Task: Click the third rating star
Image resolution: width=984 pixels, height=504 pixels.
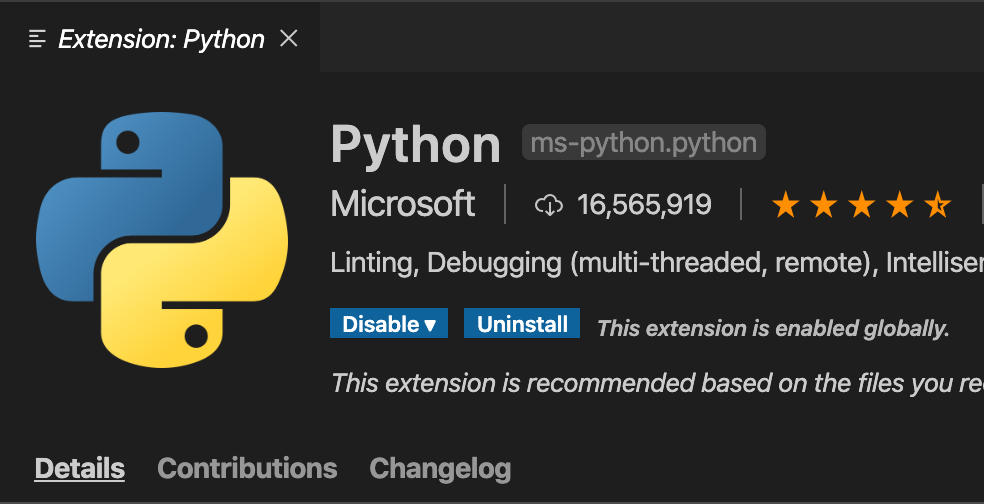Action: 861,206
